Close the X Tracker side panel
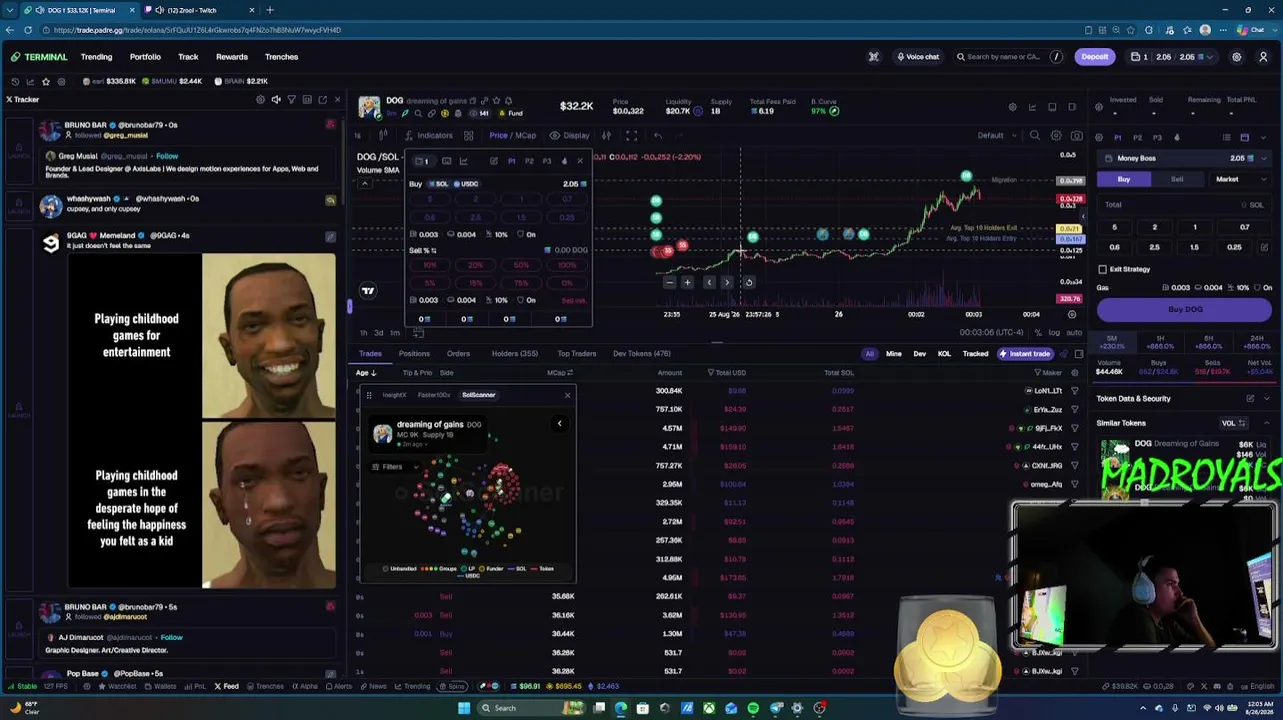The width and height of the screenshot is (1283, 720). click(337, 100)
